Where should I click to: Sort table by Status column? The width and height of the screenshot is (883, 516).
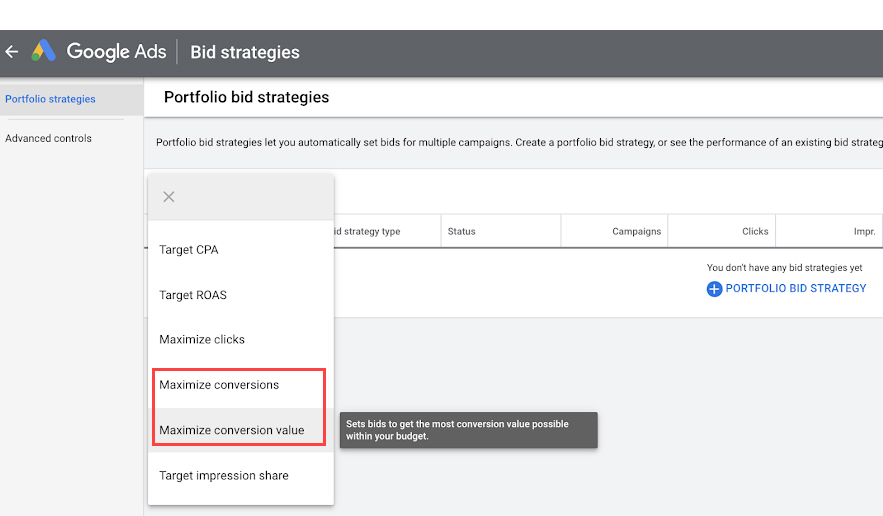[x=461, y=231]
